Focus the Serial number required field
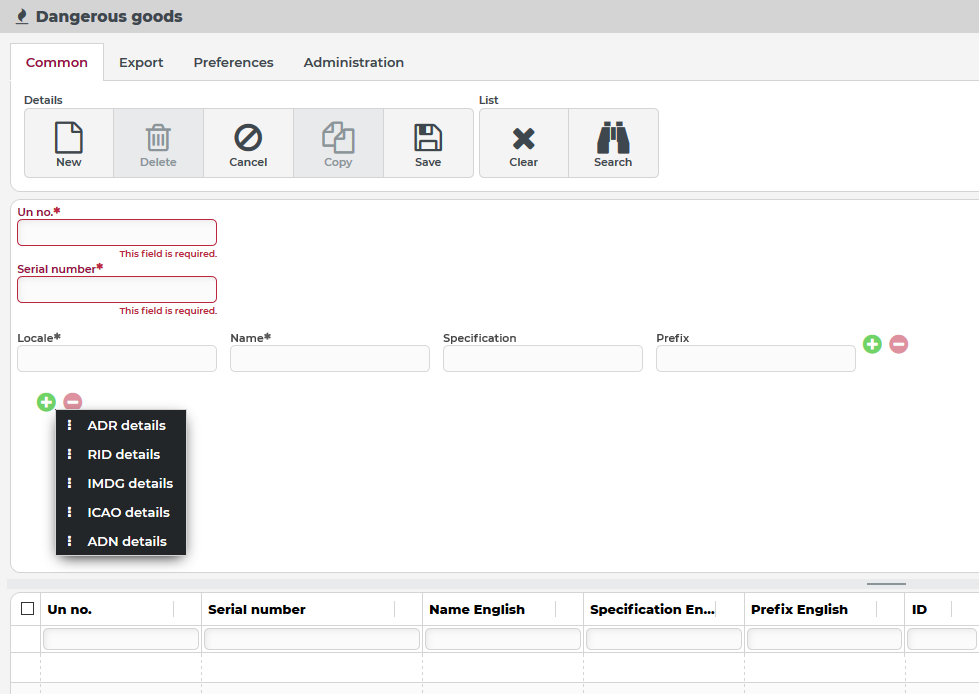Viewport: 979px width, 694px height. pos(117,290)
